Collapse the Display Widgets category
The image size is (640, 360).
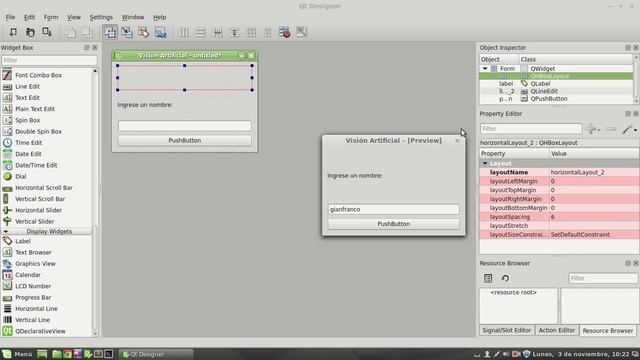pos(6,231)
